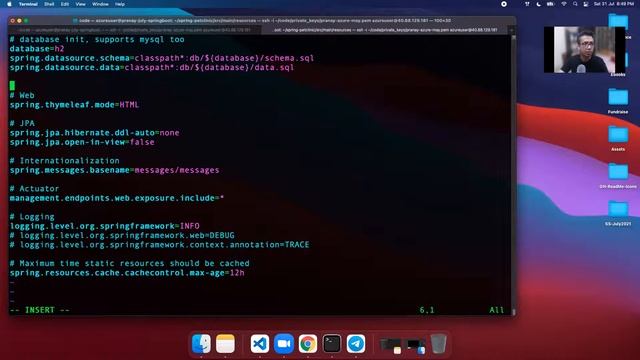This screenshot has width=640, height=360.
Task: Click the 'database=h2' line
Action: click(x=37, y=49)
